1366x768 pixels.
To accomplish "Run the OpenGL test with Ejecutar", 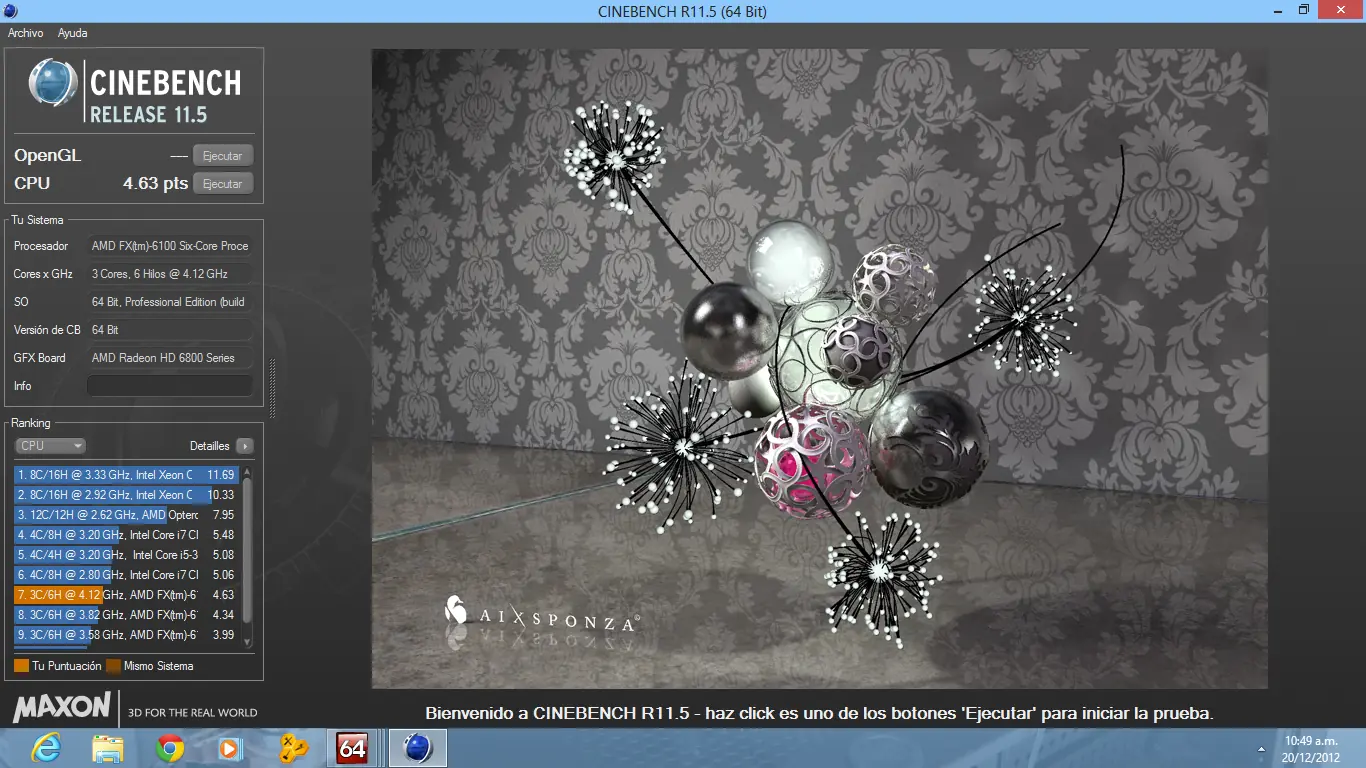I will [222, 156].
